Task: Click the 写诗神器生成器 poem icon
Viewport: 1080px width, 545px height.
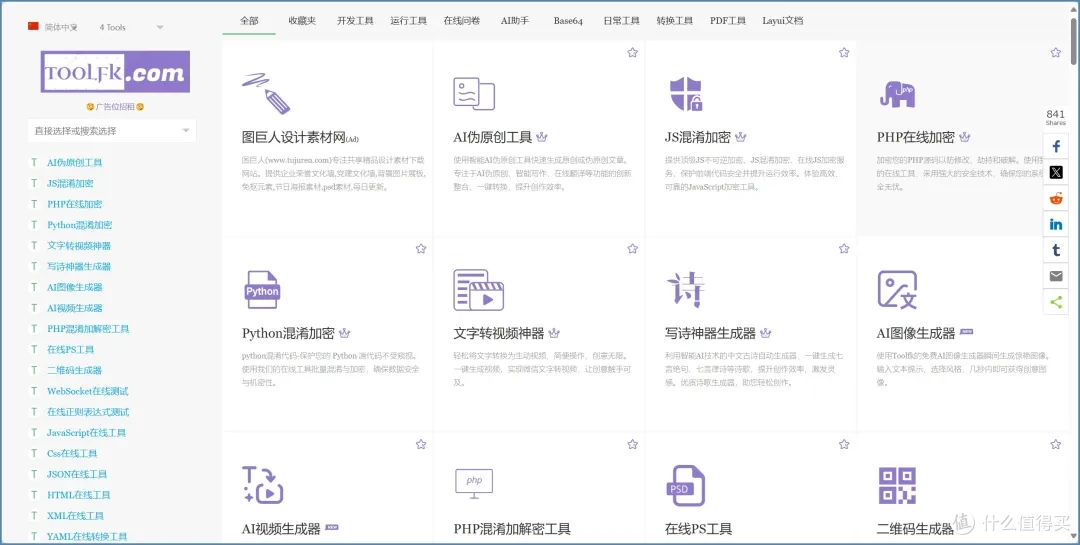Action: (x=685, y=290)
